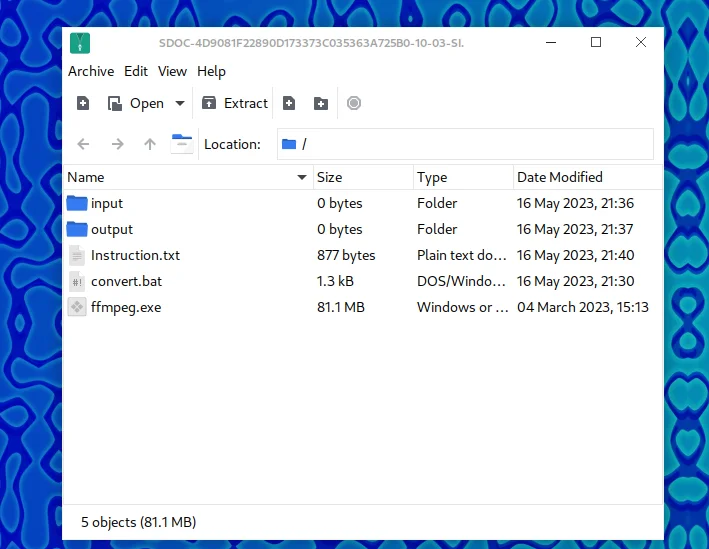Click the "Plain text do…" type cell
Screen dimensions: 709x549
pyautogui.click(x=462, y=256)
